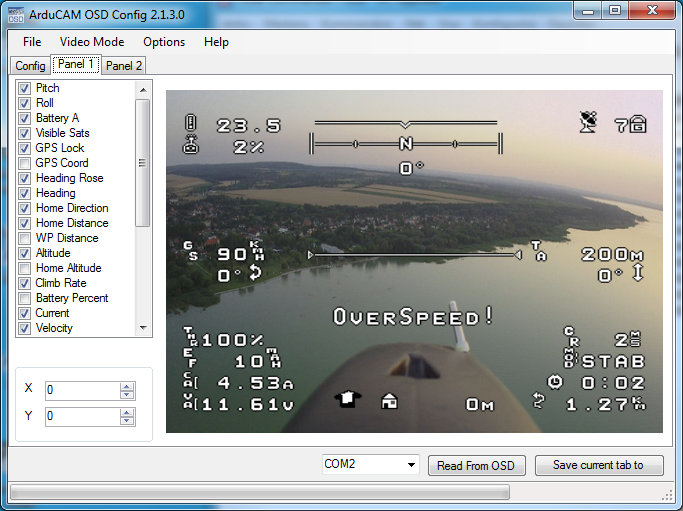
Task: Click the home direction arrow icon
Action: coord(347,399)
